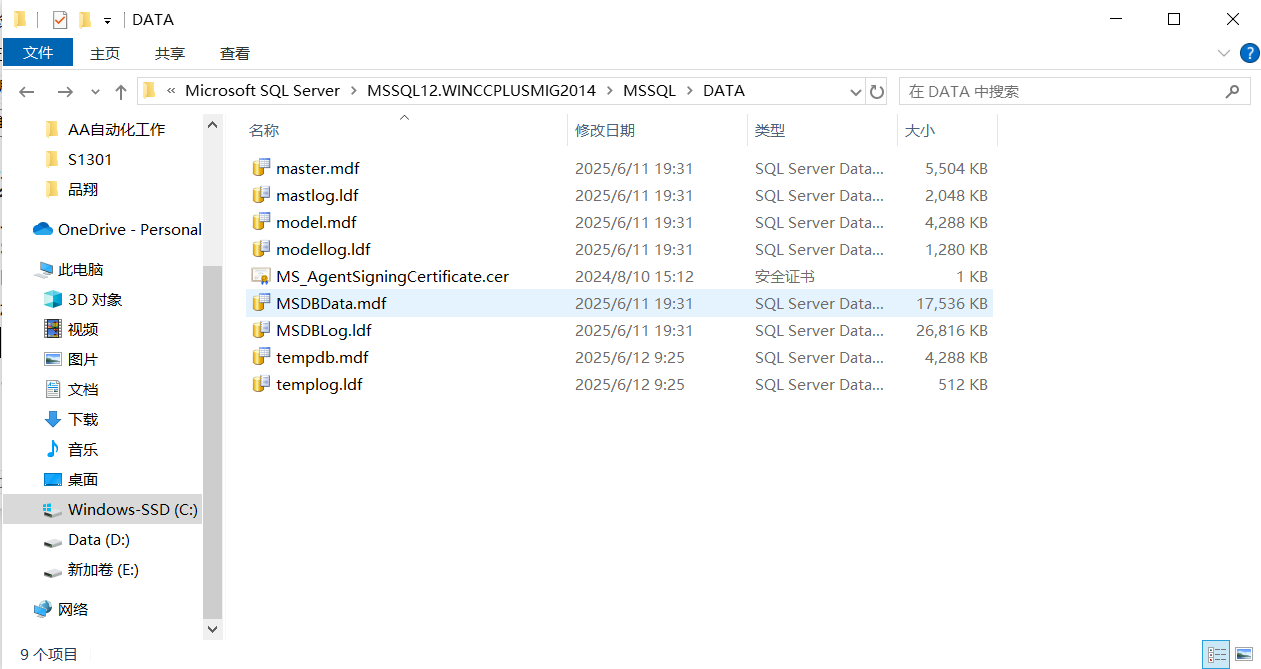The width and height of the screenshot is (1261, 669).
Task: Open 文档 in the navigation pane
Action: (83, 389)
